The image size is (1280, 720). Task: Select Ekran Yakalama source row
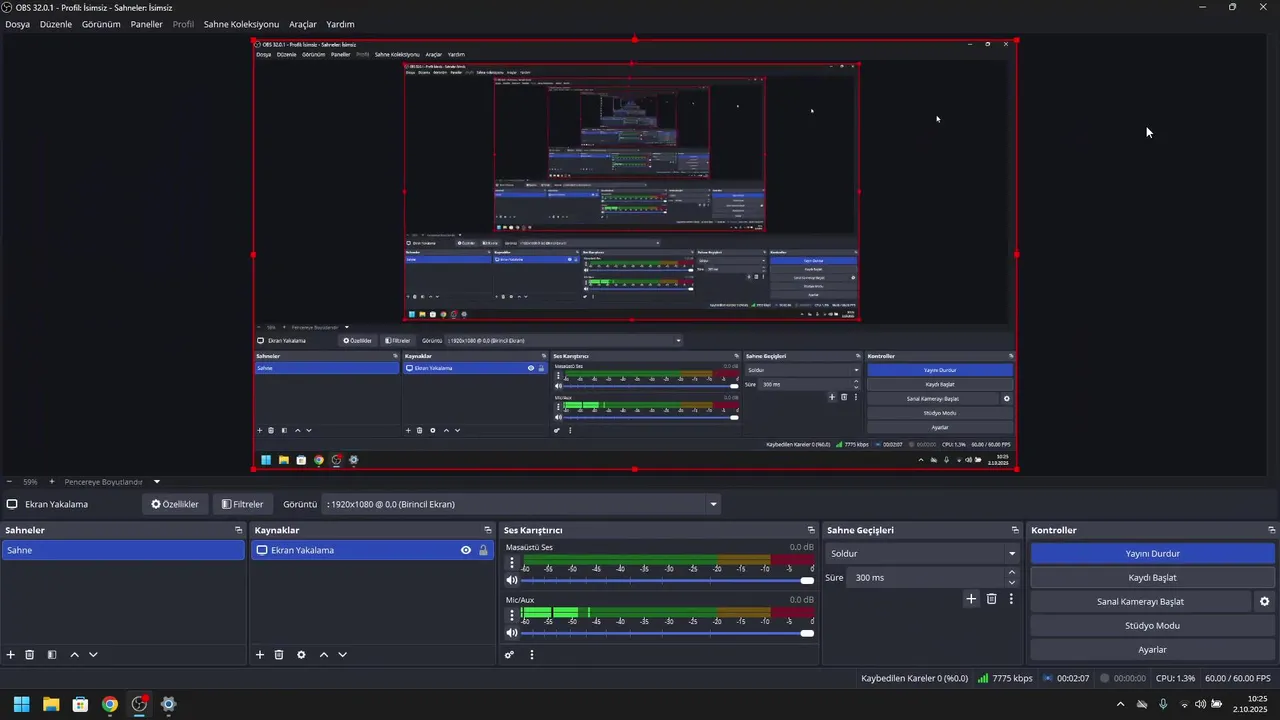[372, 550]
